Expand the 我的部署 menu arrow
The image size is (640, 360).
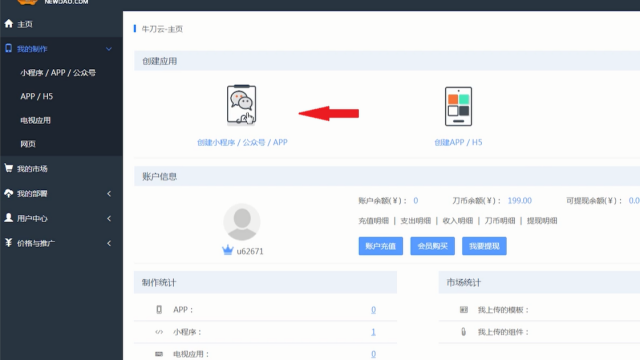click(x=109, y=193)
